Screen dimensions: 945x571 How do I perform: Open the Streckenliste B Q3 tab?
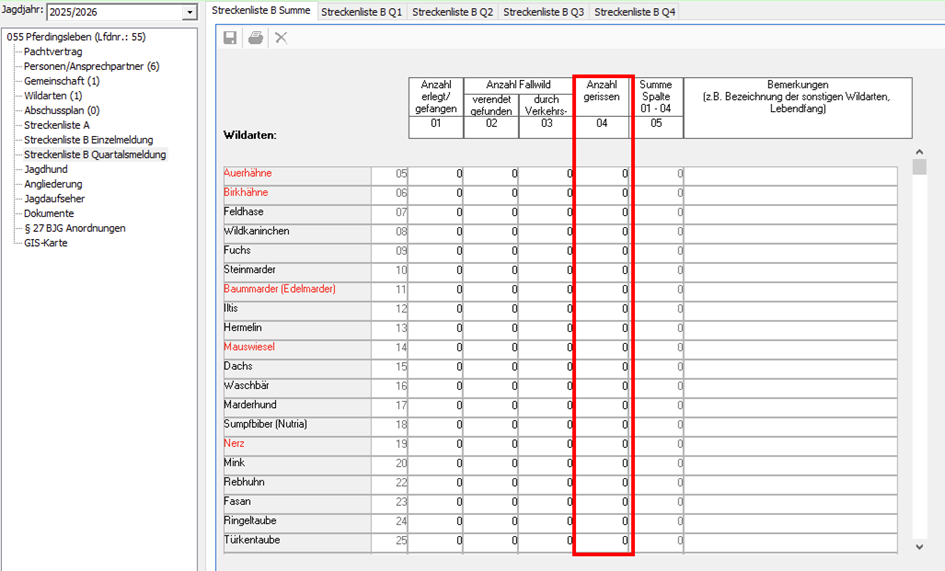[544, 12]
